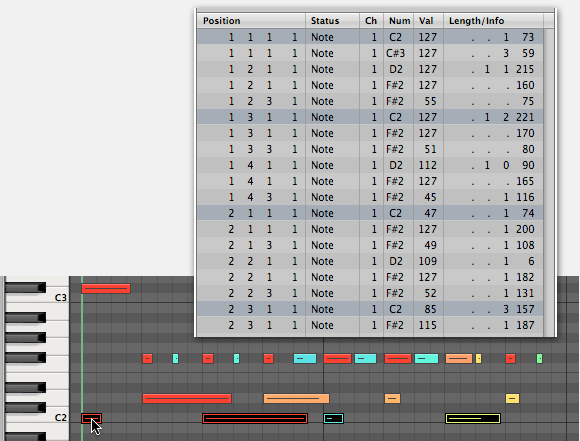The width and height of the screenshot is (580, 441).
Task: Select the cyan C2 note in piano roll
Action: pos(334,418)
